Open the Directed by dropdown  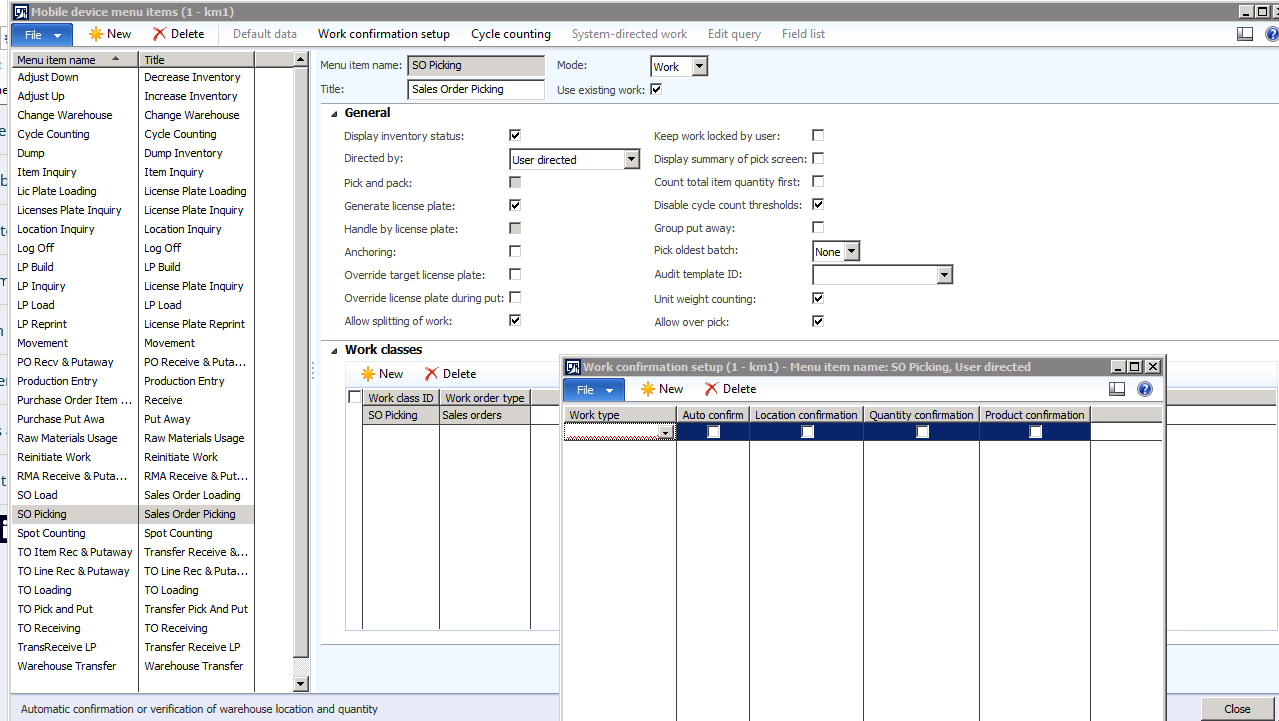(631, 159)
